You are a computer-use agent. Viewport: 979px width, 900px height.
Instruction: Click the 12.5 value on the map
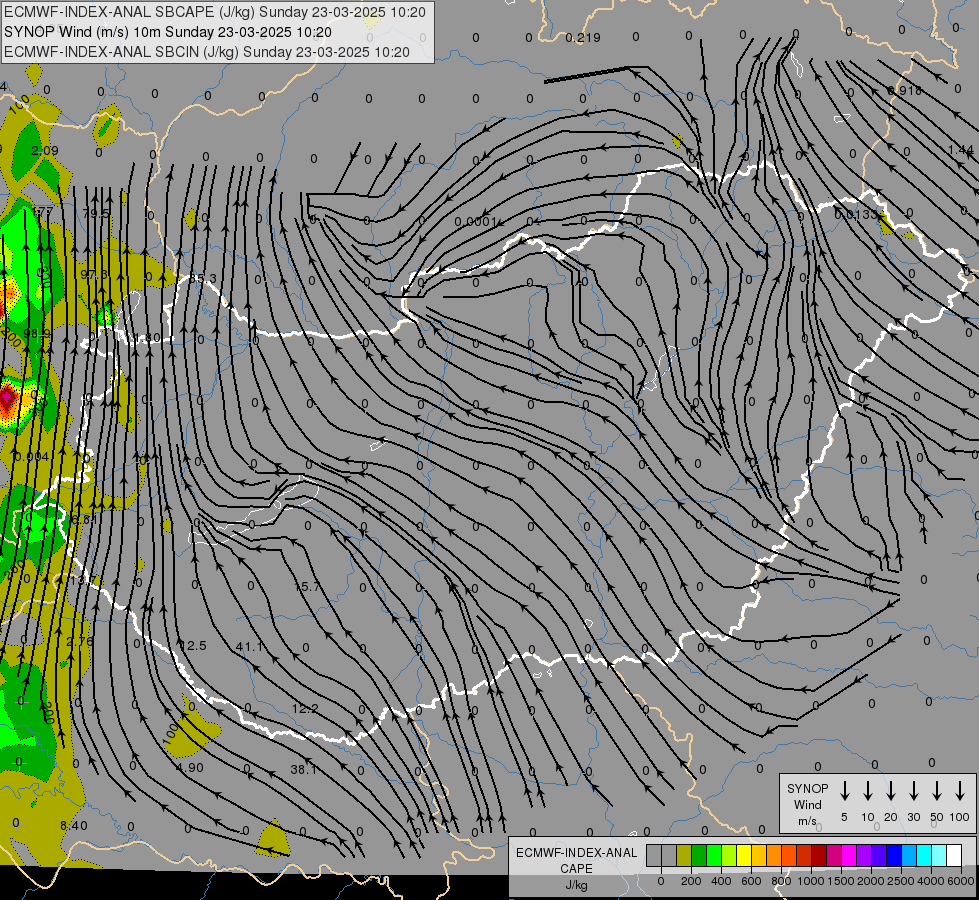coord(192,646)
